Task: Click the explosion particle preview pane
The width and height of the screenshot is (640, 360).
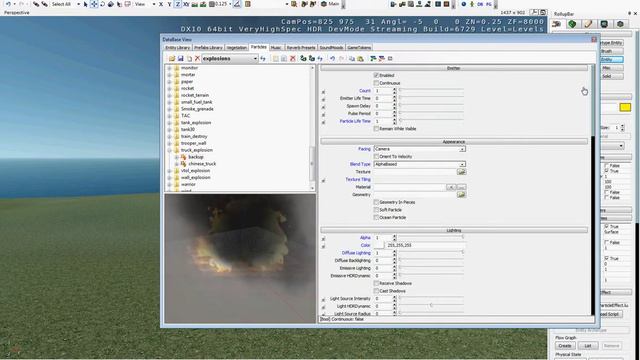Action: 240,259
